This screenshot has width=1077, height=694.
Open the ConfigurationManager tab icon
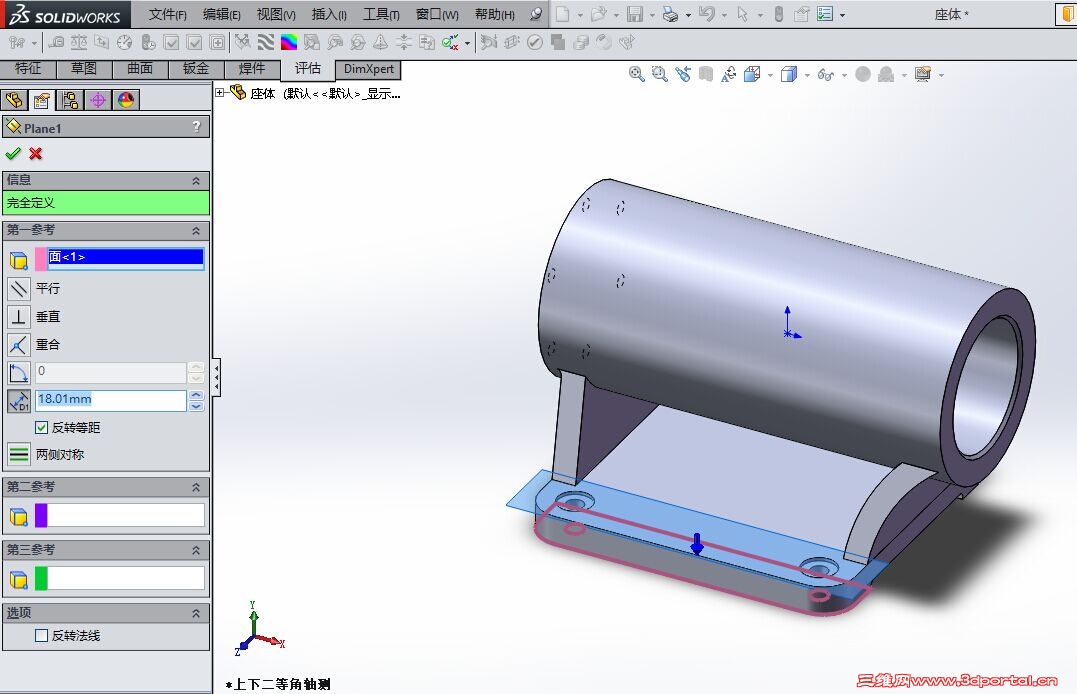point(70,100)
